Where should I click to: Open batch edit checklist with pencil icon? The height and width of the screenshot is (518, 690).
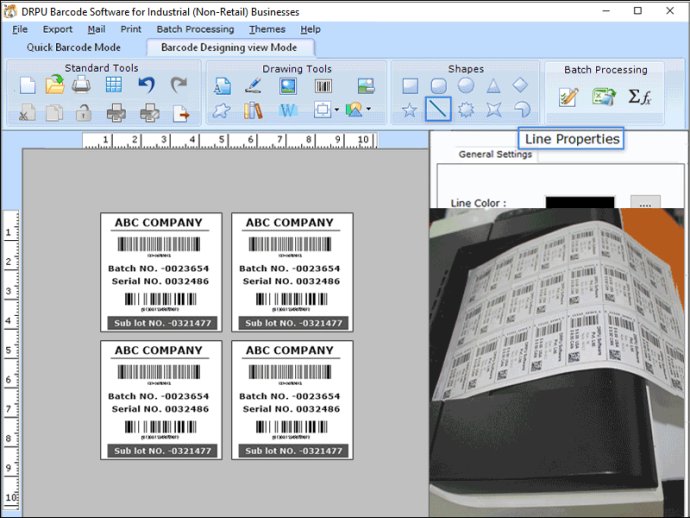(x=568, y=97)
